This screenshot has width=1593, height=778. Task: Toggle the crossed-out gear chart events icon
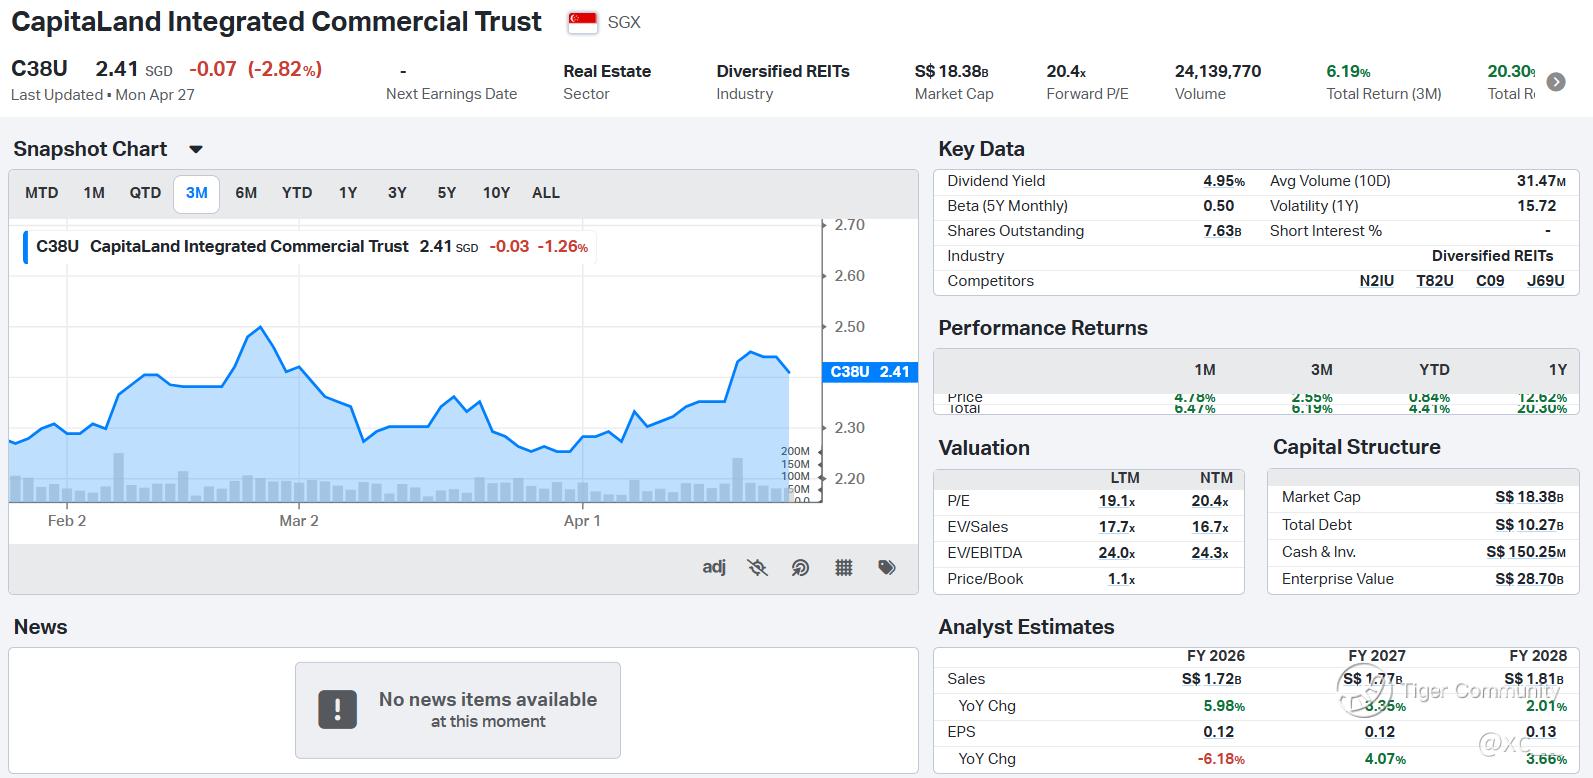click(757, 568)
